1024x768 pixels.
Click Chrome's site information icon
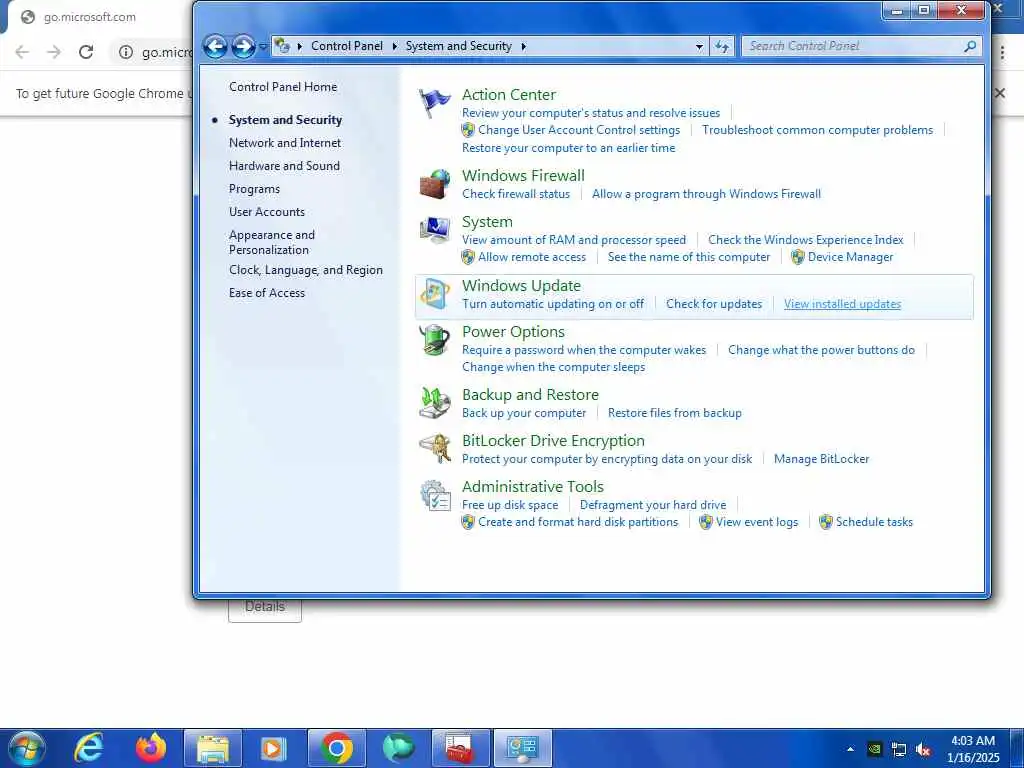pos(125,52)
